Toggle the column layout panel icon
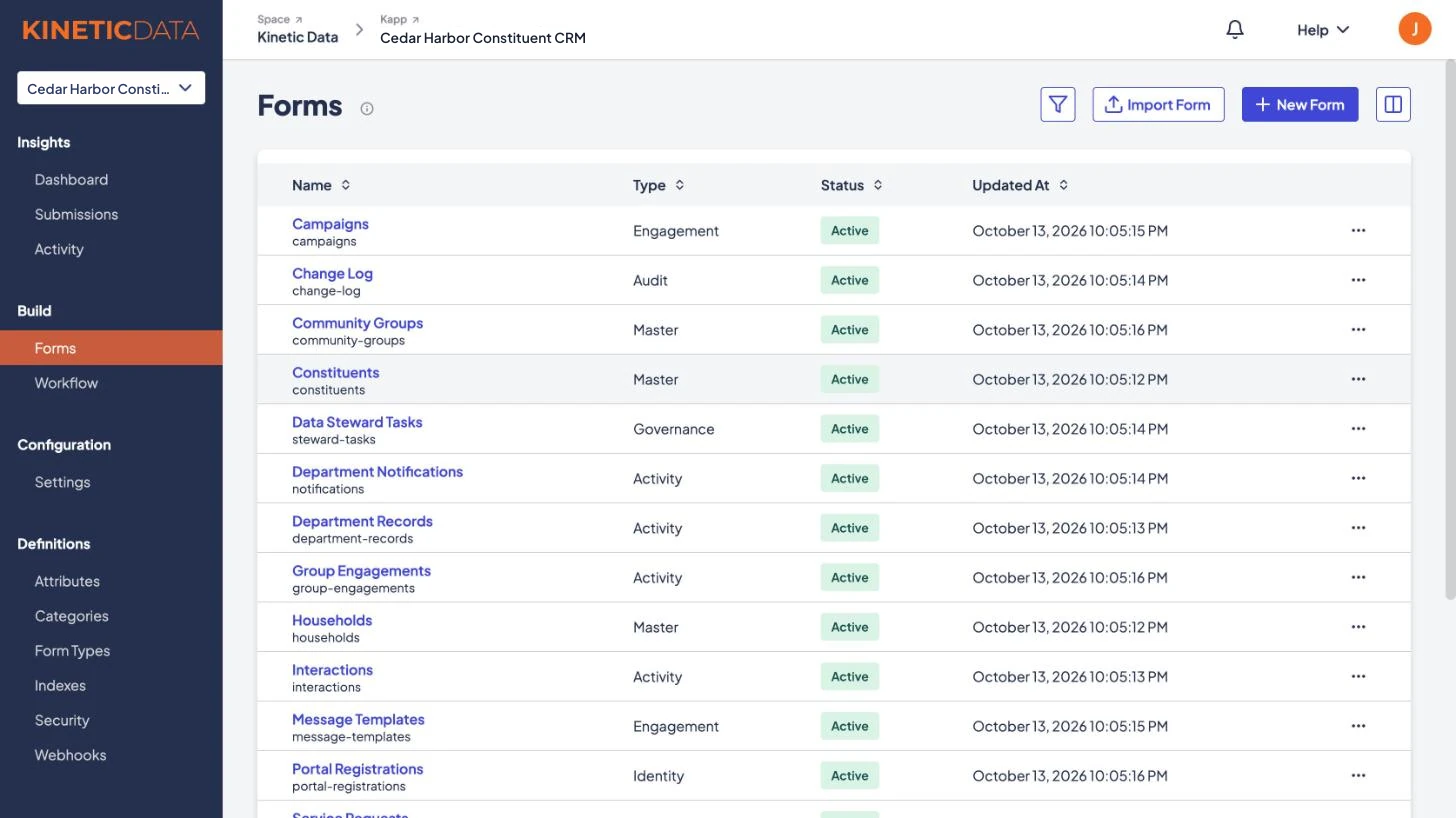 click(x=1393, y=105)
